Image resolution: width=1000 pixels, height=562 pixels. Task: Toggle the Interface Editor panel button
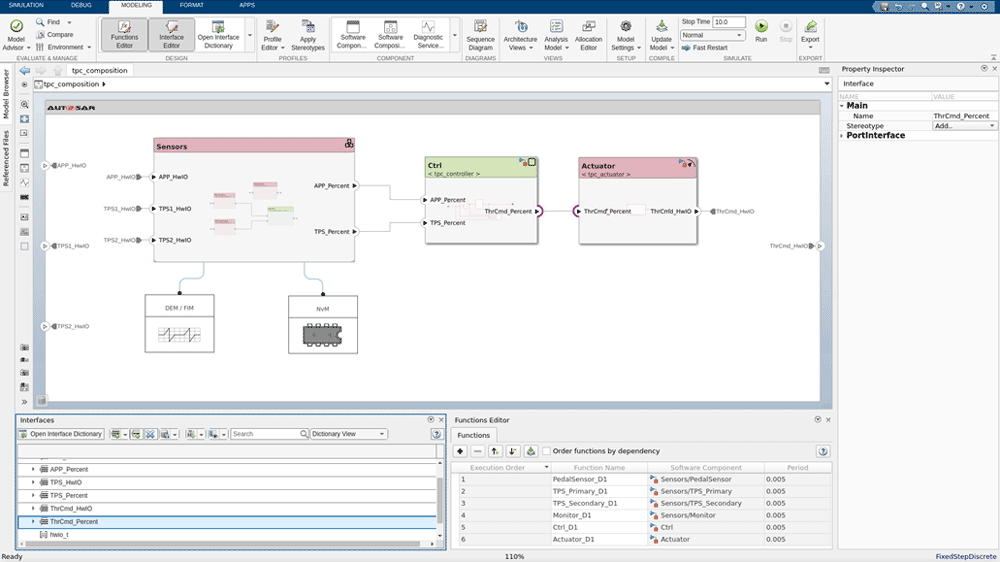171,33
